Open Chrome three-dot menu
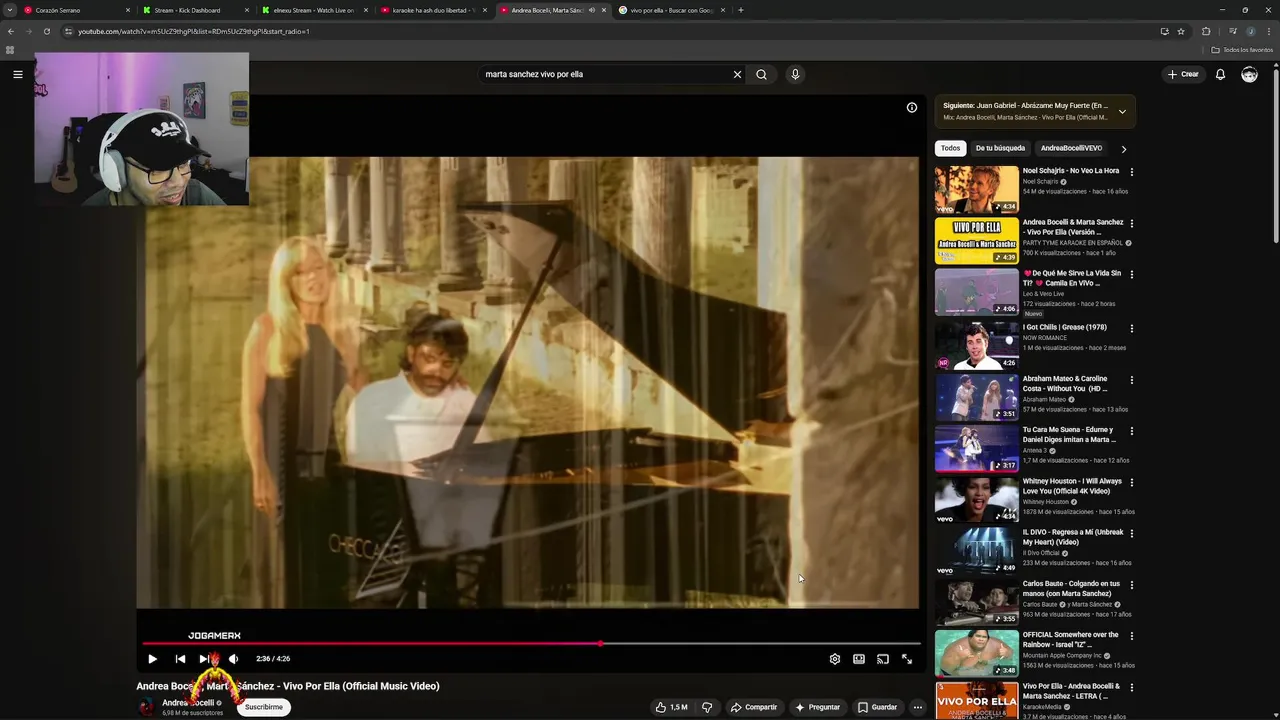The image size is (1280, 720). click(x=1269, y=31)
